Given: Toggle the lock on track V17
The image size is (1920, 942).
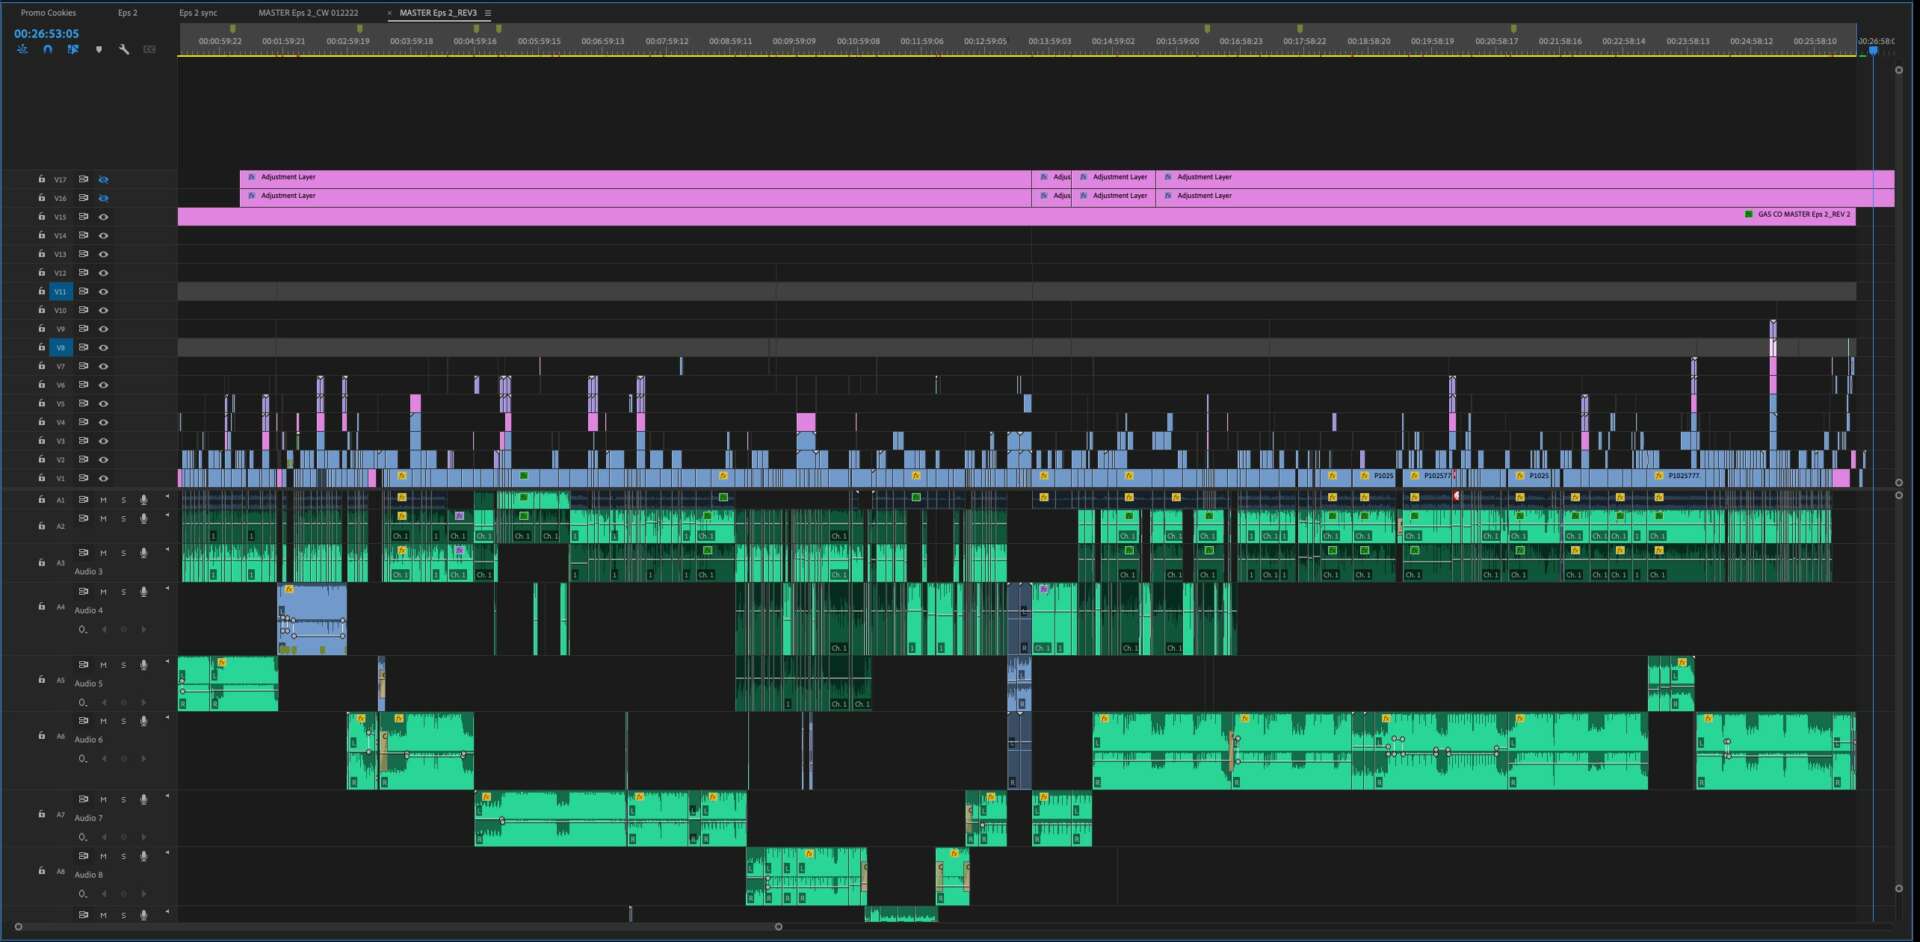Looking at the screenshot, I should pos(41,179).
